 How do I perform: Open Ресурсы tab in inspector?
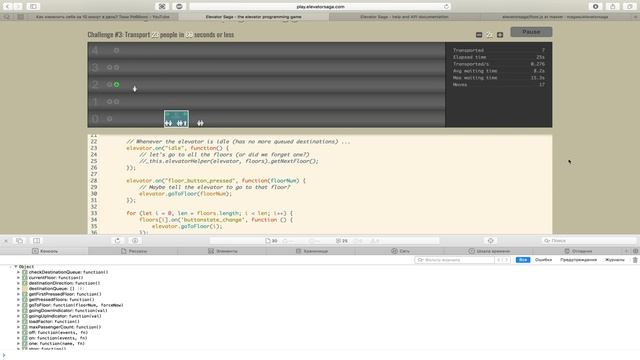(x=133, y=251)
